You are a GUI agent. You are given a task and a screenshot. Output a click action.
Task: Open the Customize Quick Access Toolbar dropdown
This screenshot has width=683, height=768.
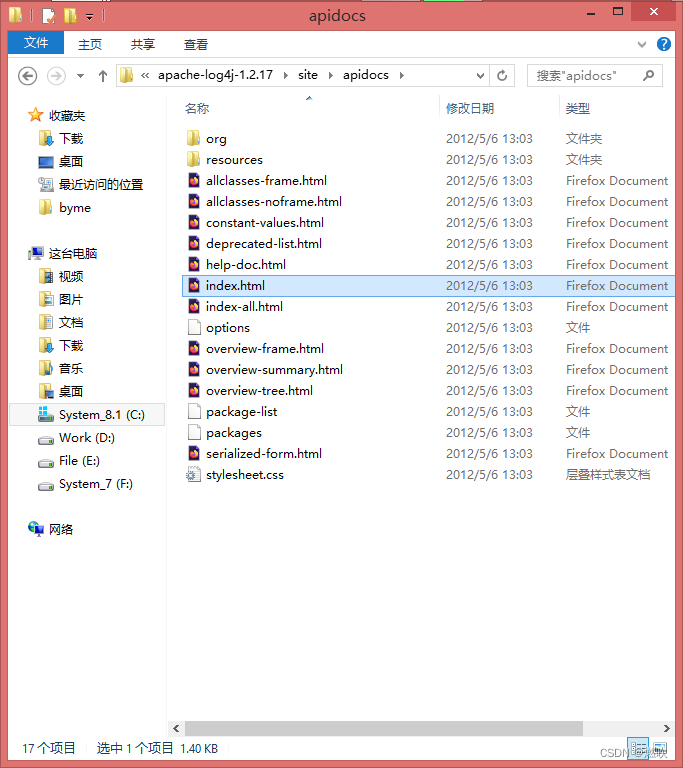(90, 17)
